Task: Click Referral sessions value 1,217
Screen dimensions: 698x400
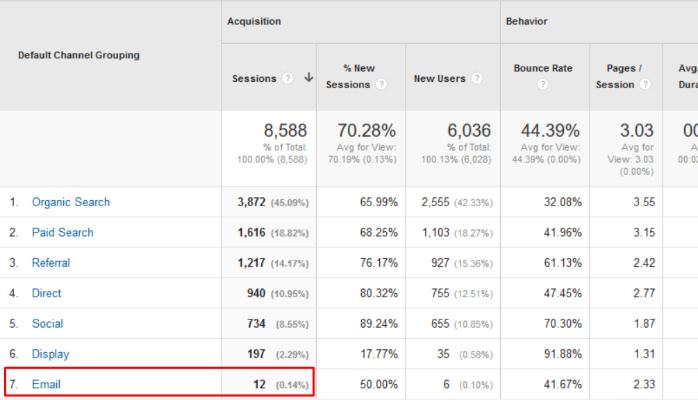Action: pyautogui.click(x=252, y=263)
